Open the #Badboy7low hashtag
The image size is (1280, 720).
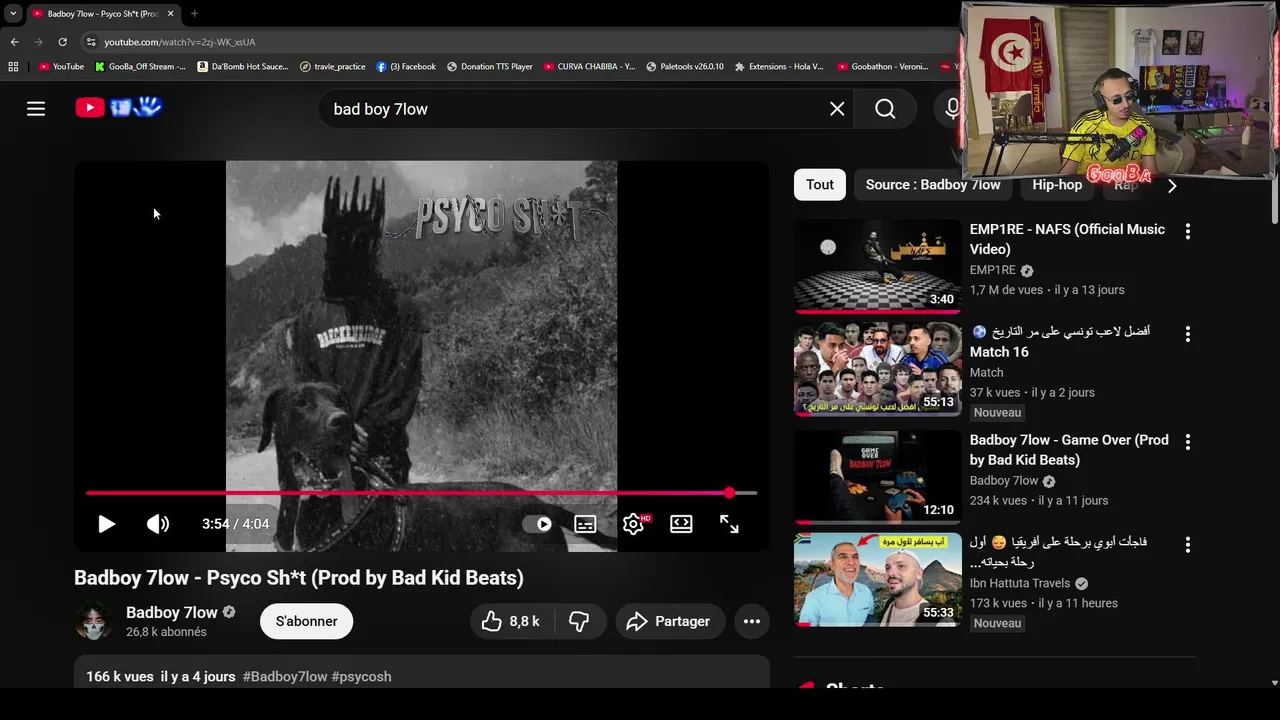coord(285,677)
